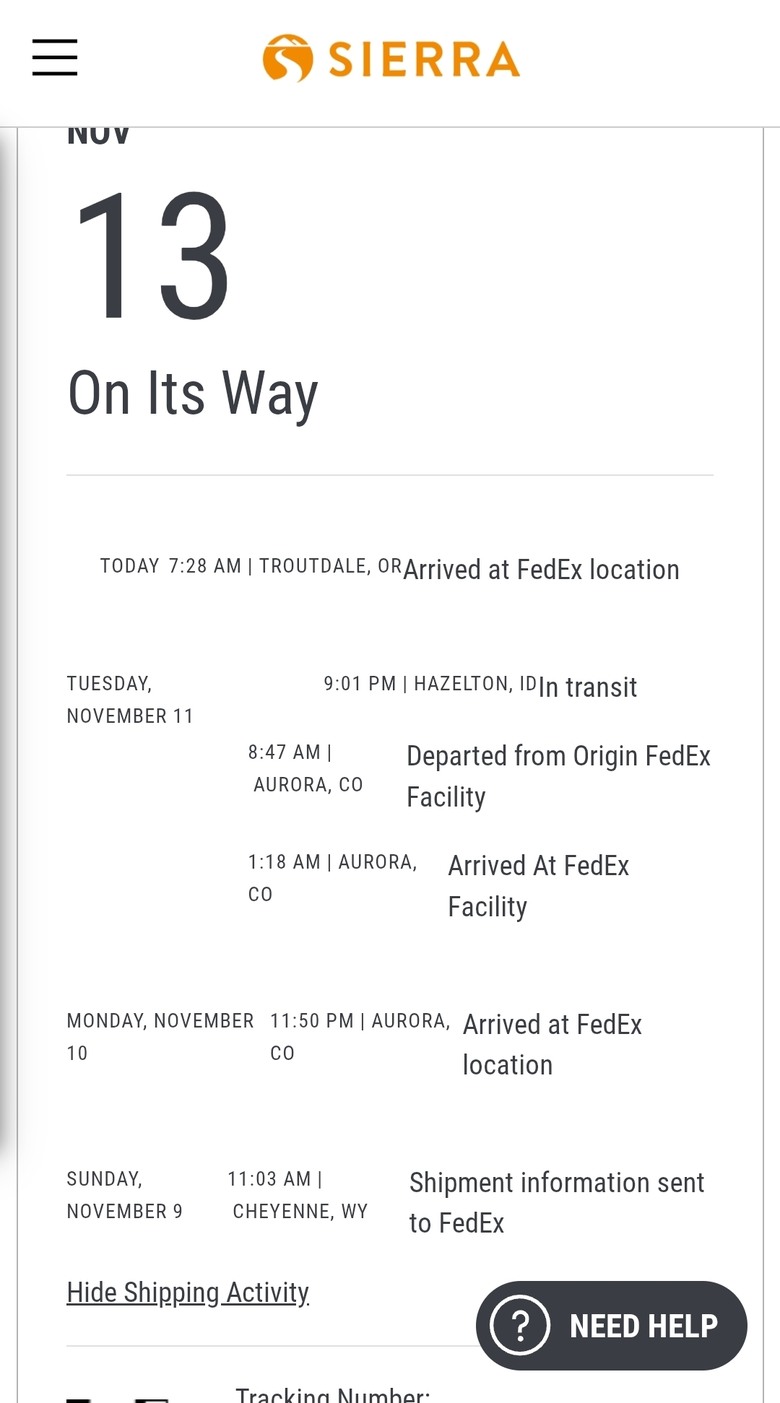The width and height of the screenshot is (780, 1403).
Task: Click the On Its Way status heading
Action: (x=193, y=393)
